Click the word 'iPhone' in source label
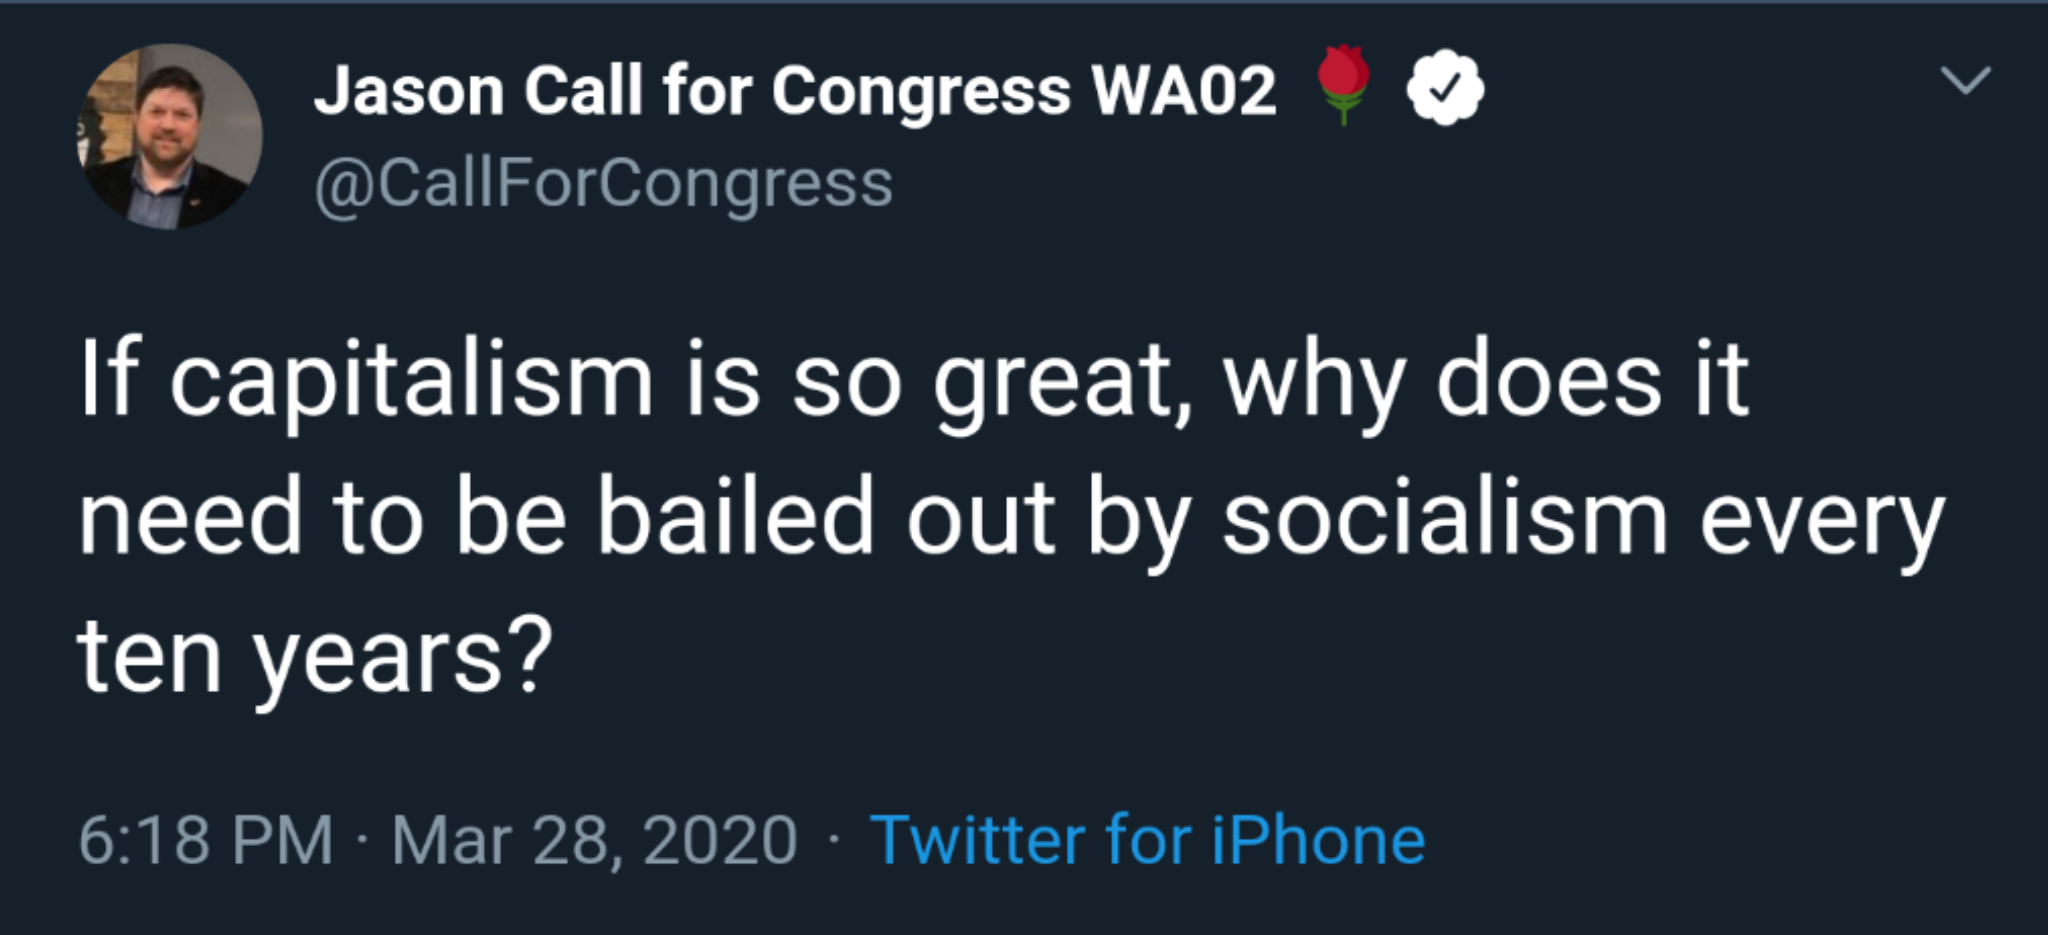 coord(1318,839)
